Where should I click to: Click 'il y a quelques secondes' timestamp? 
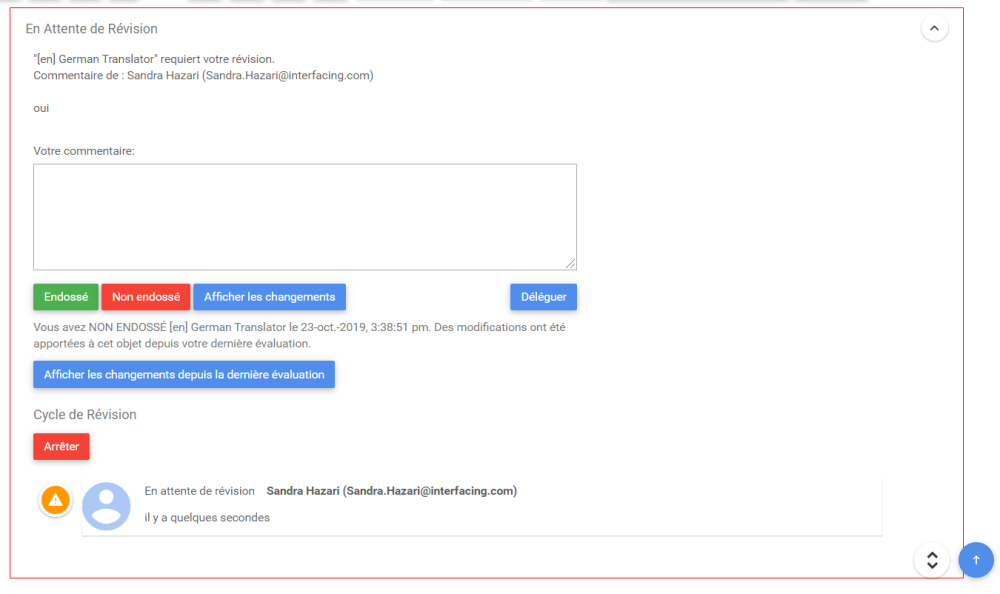[x=207, y=517]
